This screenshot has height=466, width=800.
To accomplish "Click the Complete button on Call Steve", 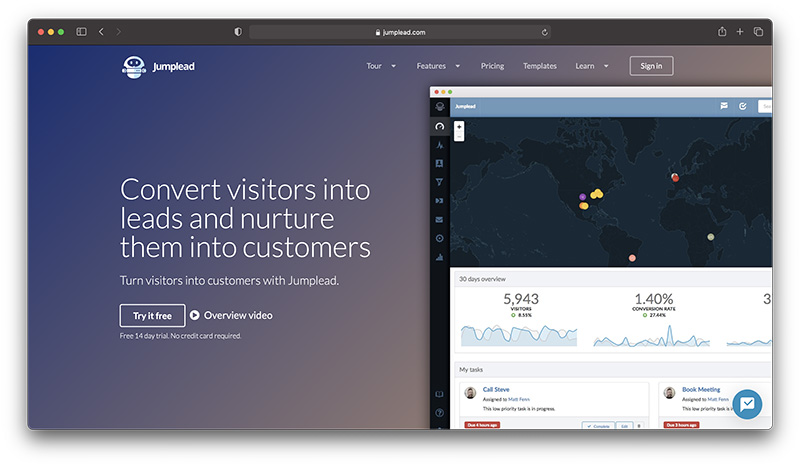I will (598, 425).
